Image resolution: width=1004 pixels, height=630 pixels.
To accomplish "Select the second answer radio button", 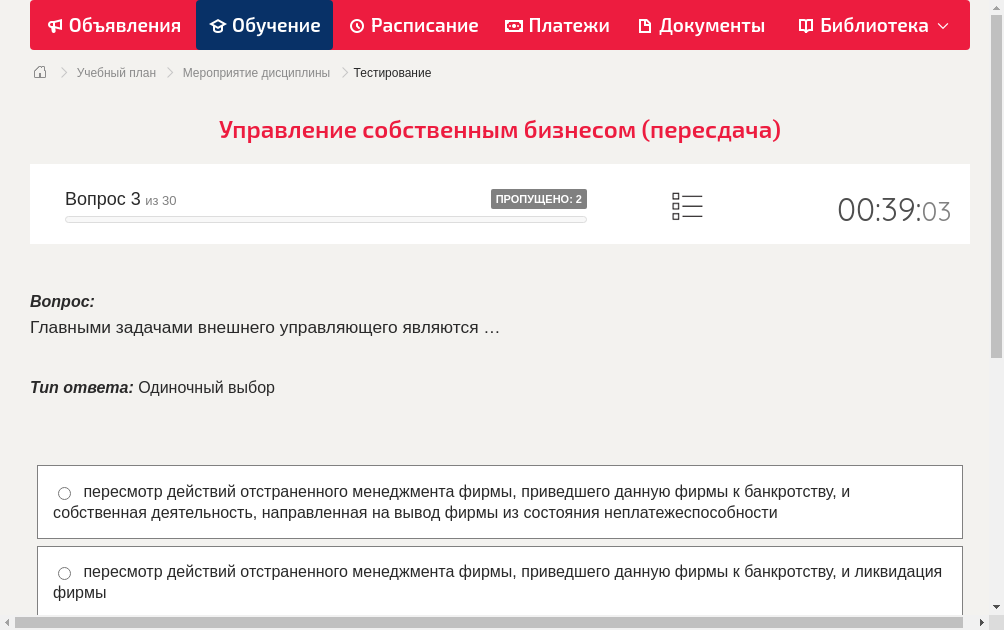I will (64, 572).
